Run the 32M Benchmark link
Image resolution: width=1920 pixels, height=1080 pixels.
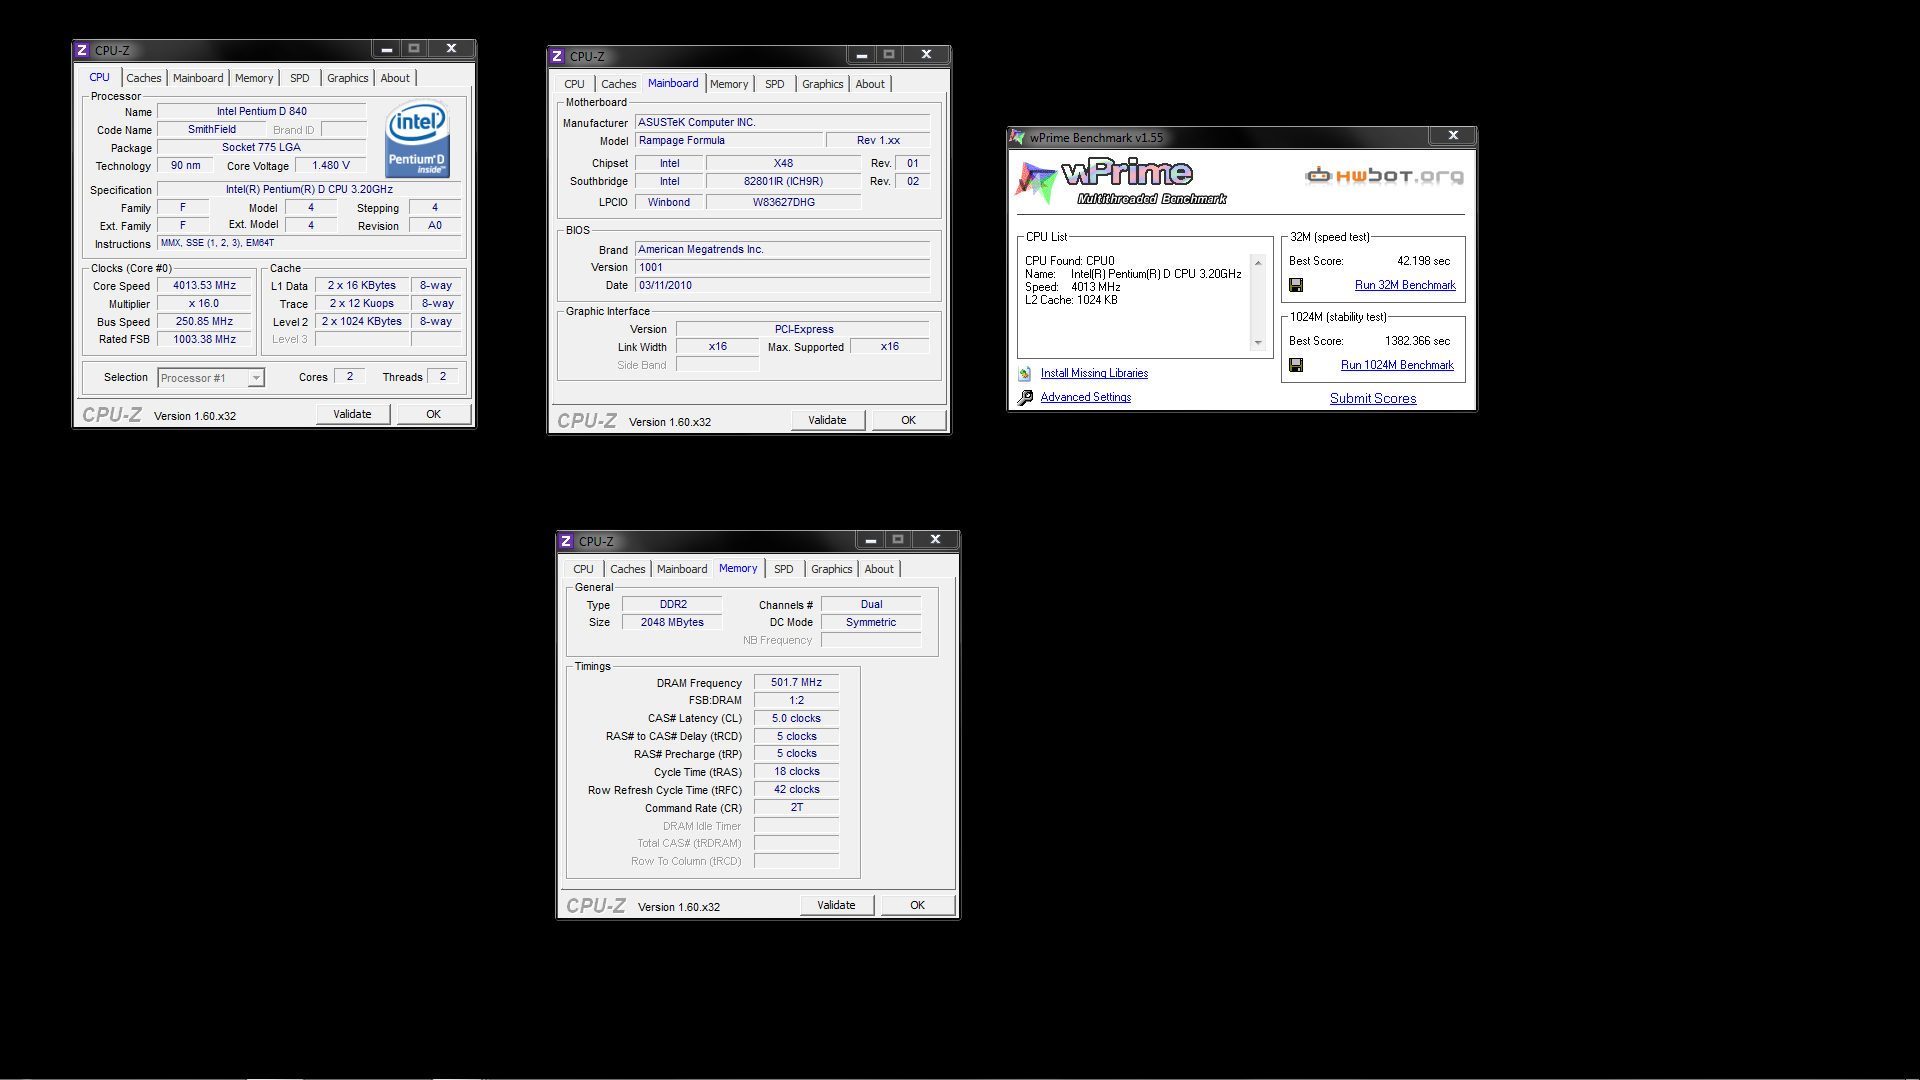tap(1405, 285)
